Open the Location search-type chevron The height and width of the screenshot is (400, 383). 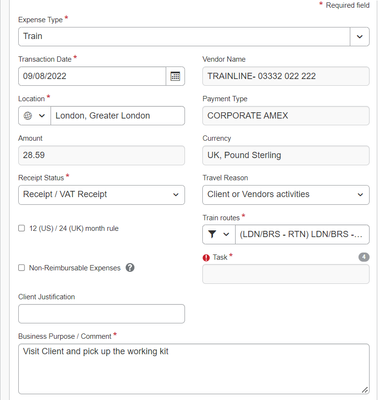coord(42,116)
